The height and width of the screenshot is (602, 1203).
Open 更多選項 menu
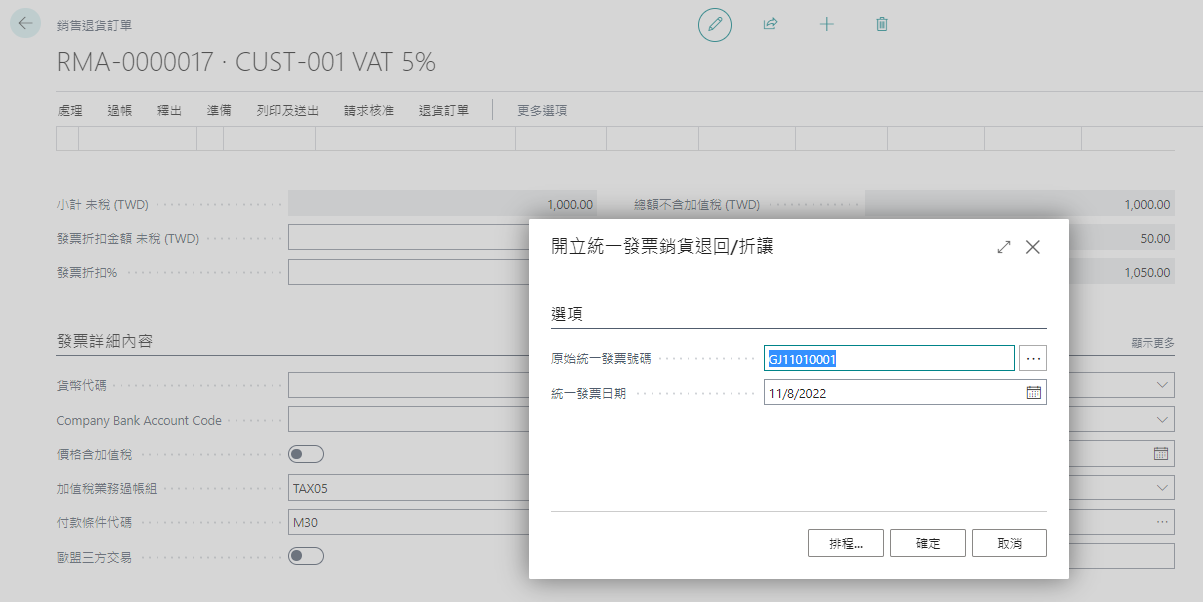tap(542, 111)
